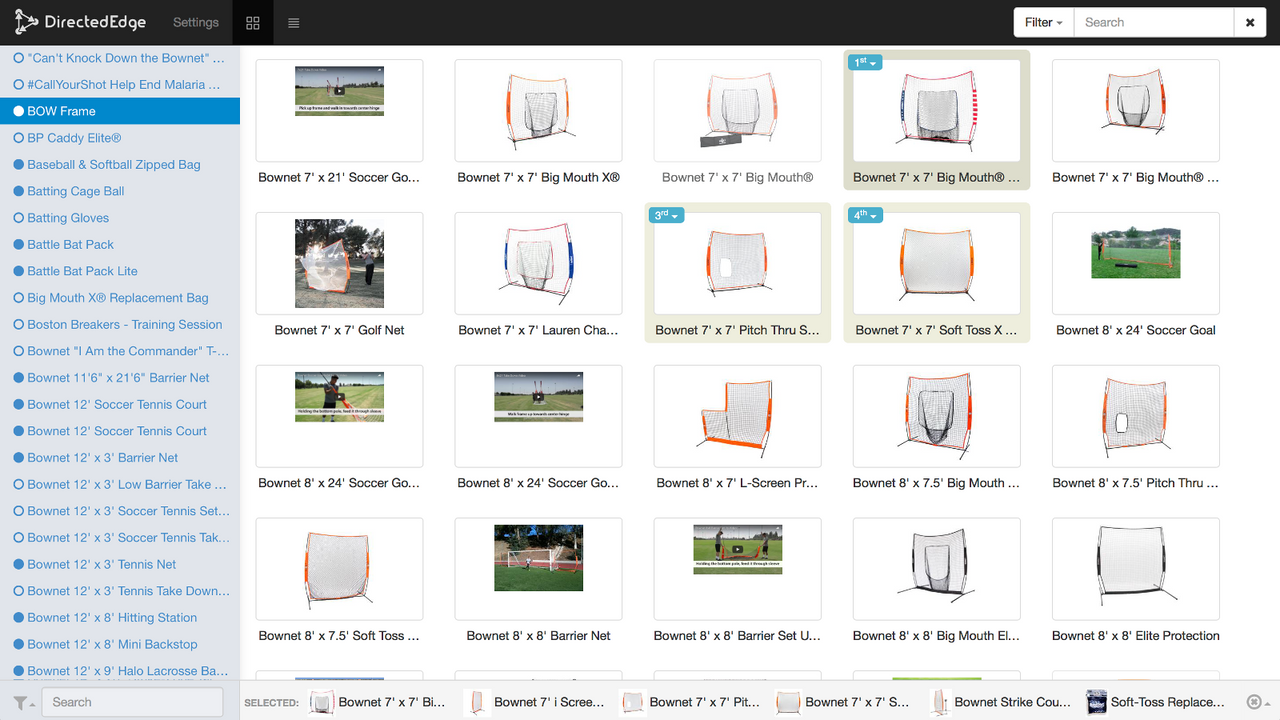
Task: Select Bownet 12' x 8' Mini Backstop
Action: click(x=120, y=644)
